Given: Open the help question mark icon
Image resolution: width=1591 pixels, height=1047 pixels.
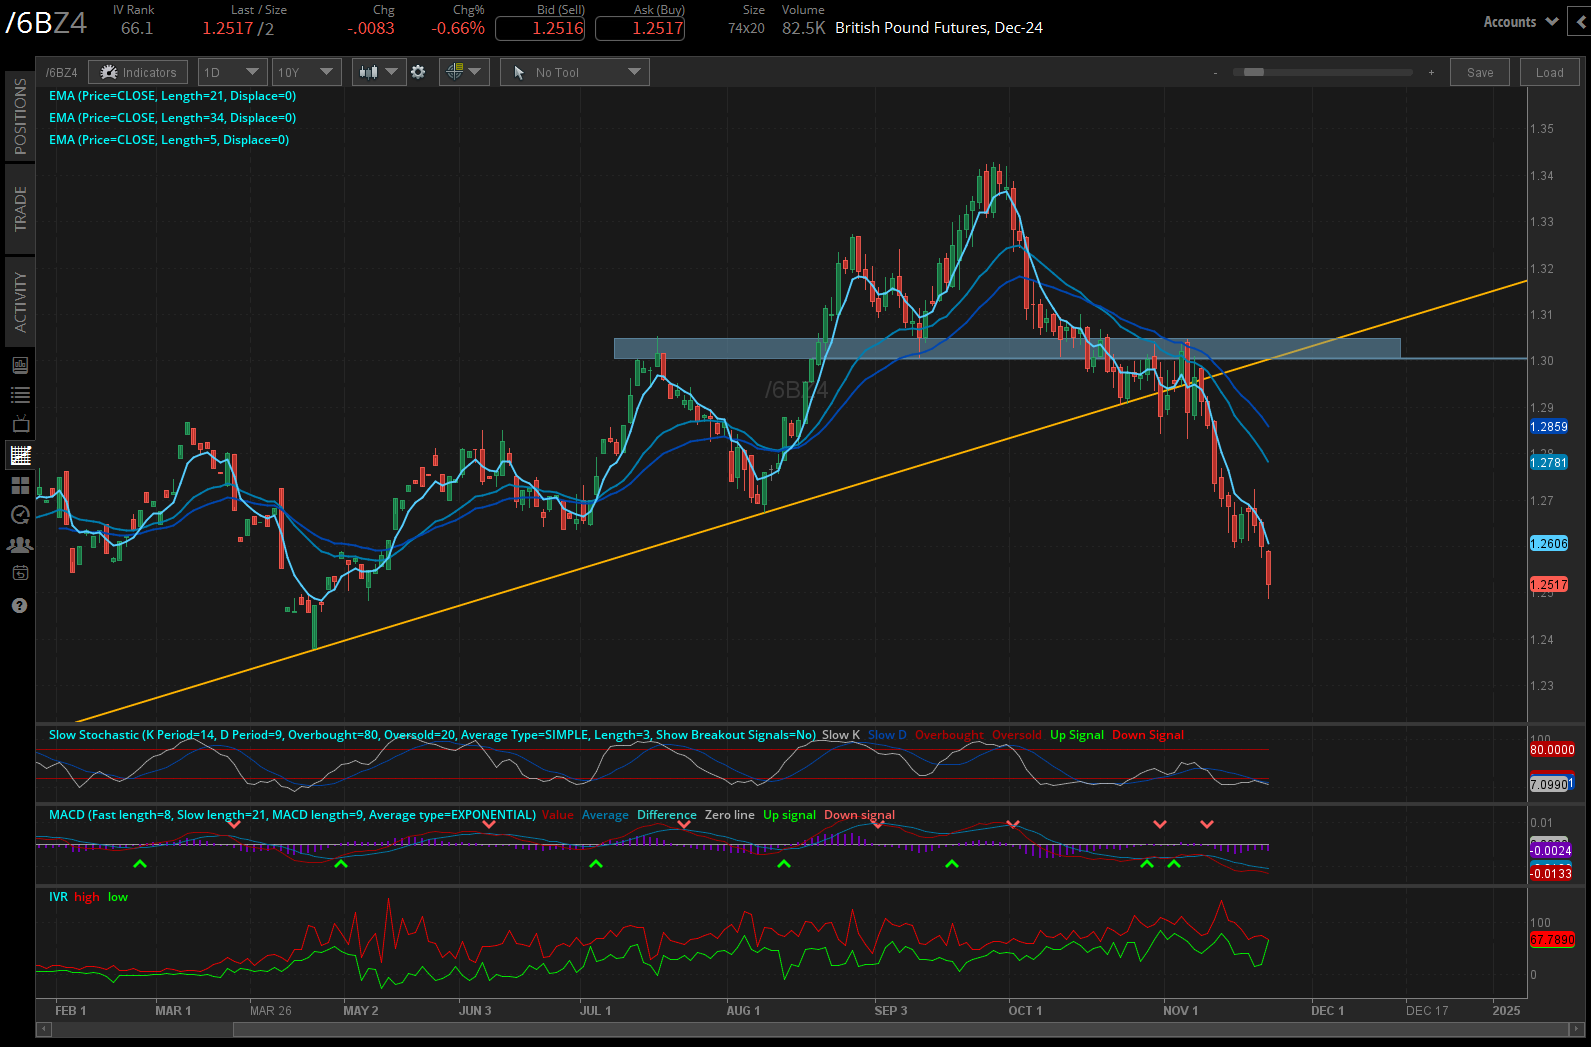Looking at the screenshot, I should click(x=20, y=606).
